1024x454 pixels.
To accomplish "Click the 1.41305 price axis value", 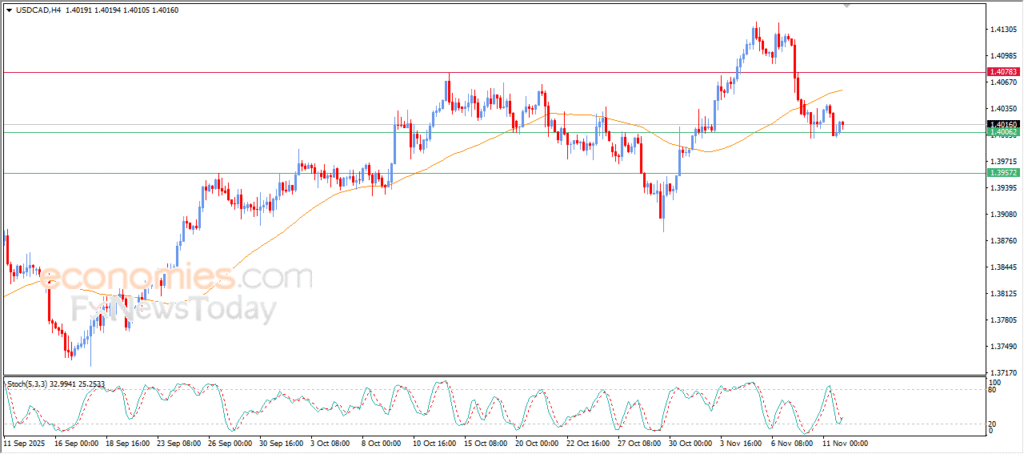I will click(x=1004, y=29).
